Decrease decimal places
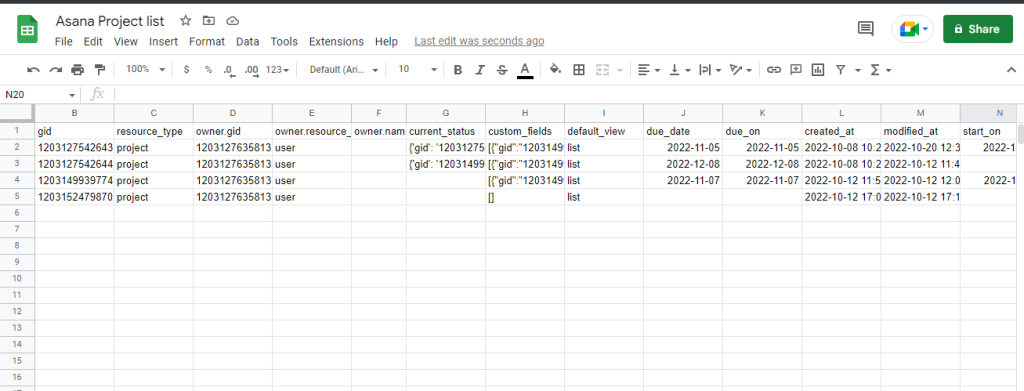 pos(229,70)
